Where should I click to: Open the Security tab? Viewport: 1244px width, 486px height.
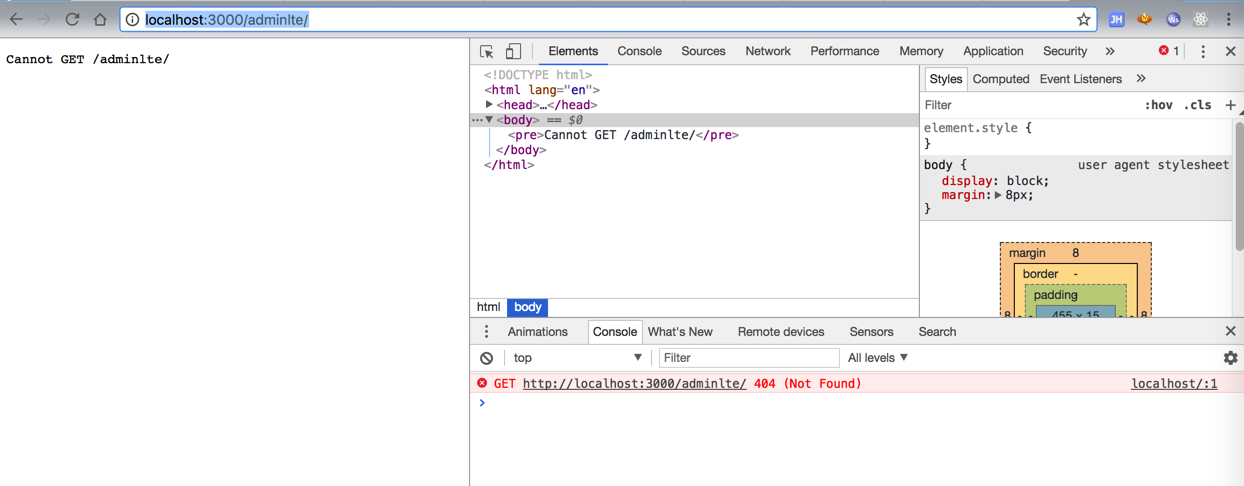[x=1065, y=51]
